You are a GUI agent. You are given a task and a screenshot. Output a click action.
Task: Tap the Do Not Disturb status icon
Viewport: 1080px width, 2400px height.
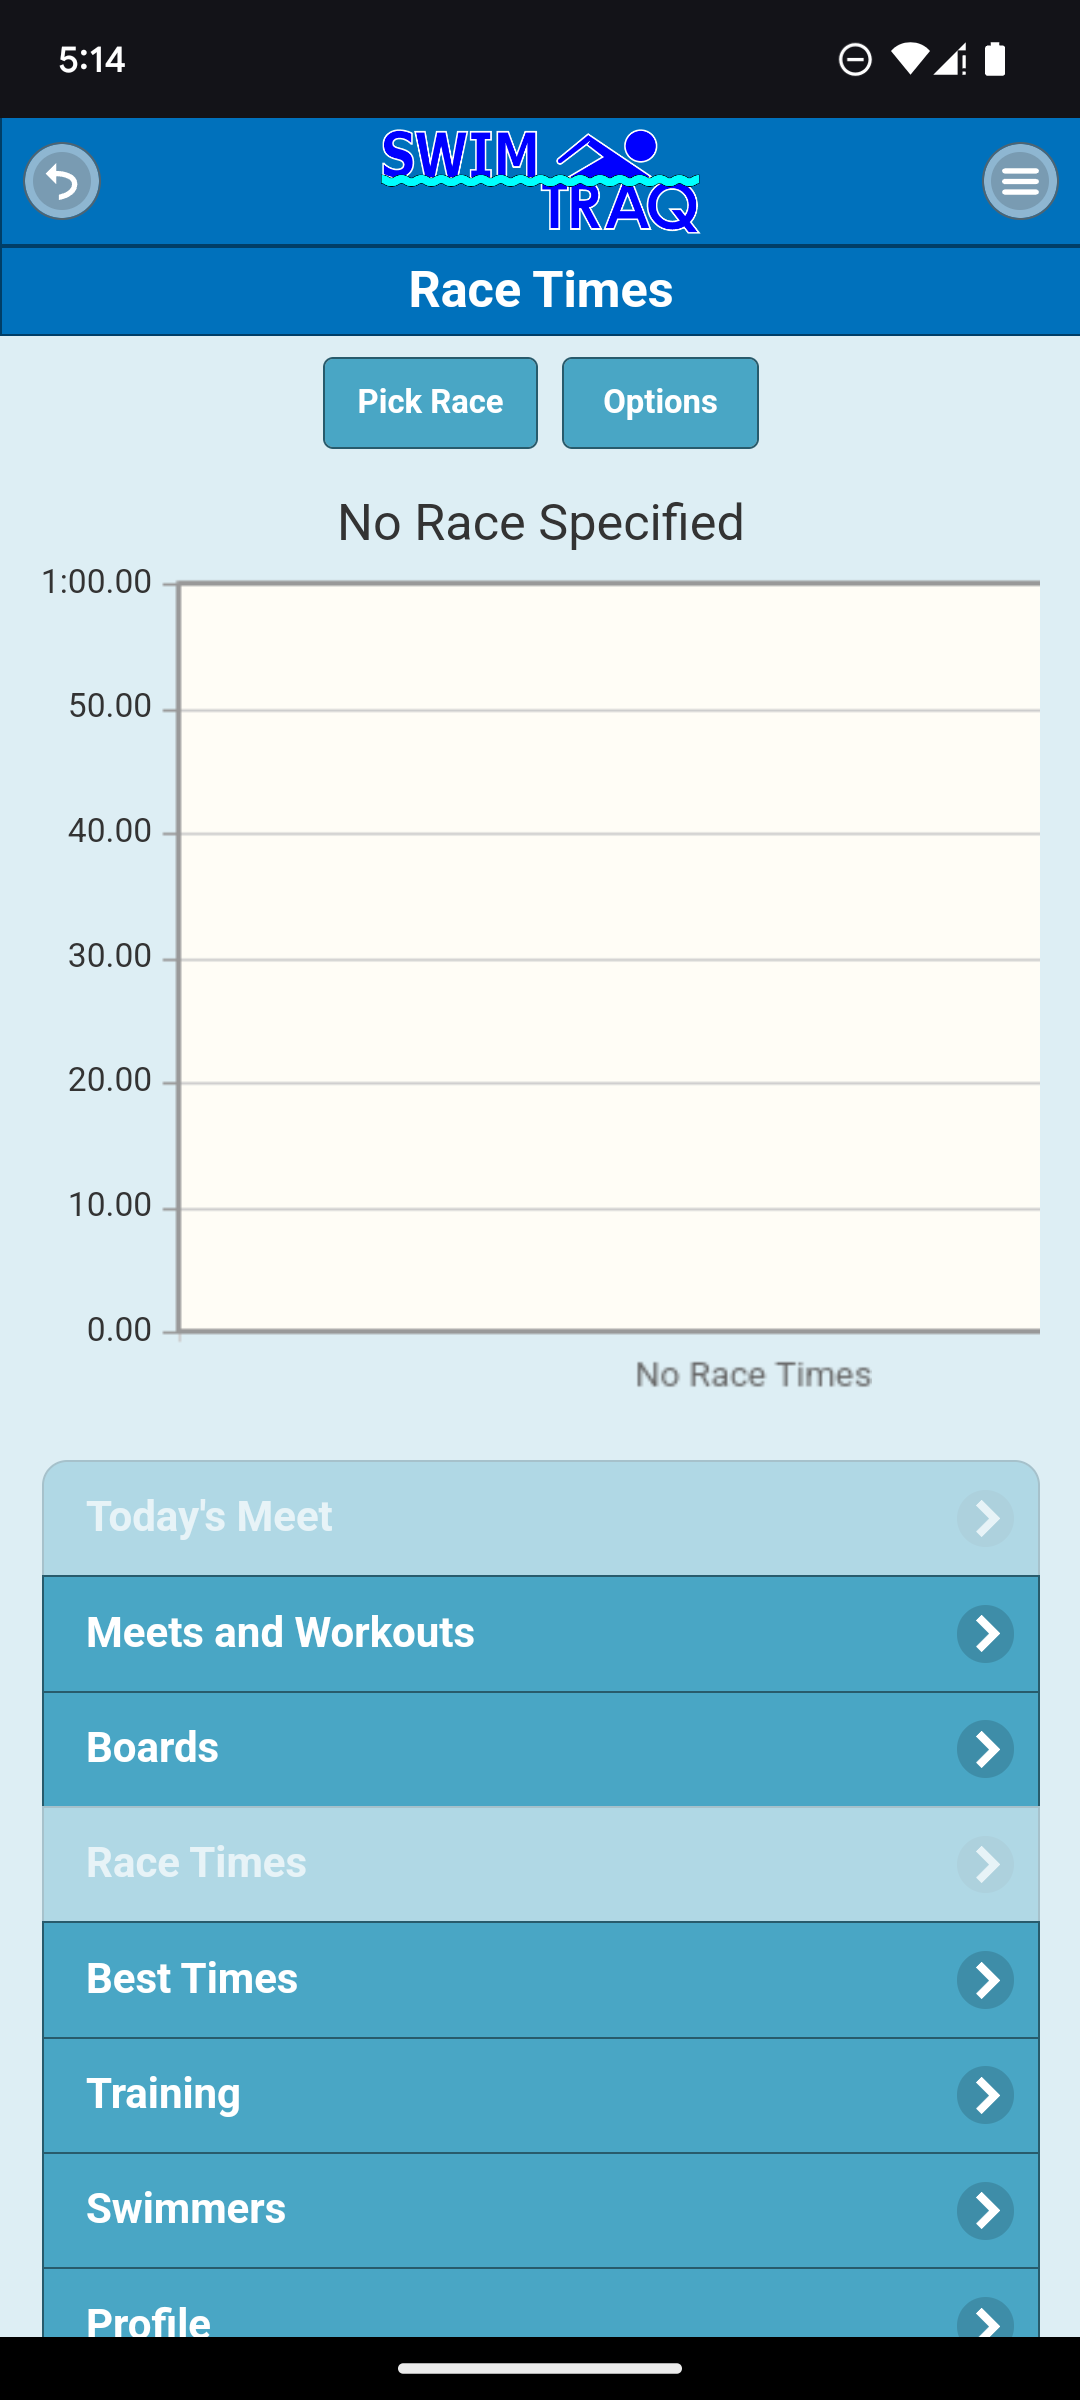pyautogui.click(x=855, y=60)
